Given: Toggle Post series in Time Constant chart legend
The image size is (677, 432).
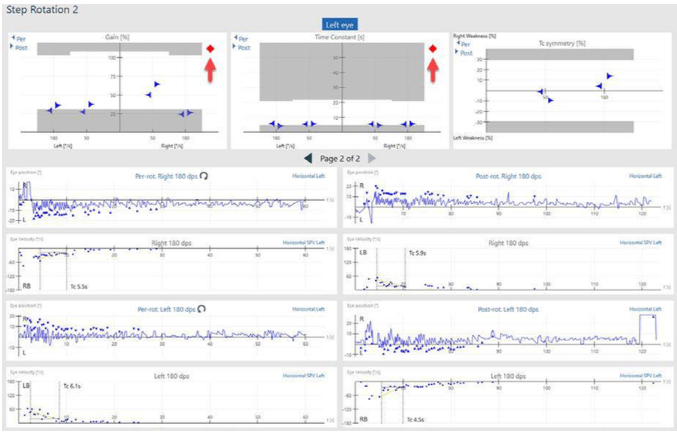Looking at the screenshot, I should click(x=235, y=47).
